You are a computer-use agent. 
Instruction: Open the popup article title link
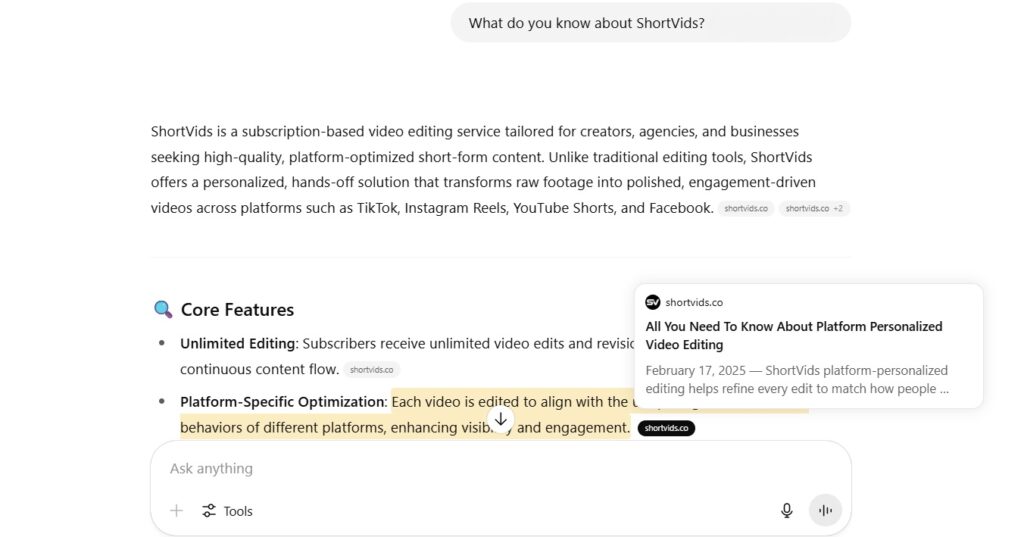click(793, 335)
